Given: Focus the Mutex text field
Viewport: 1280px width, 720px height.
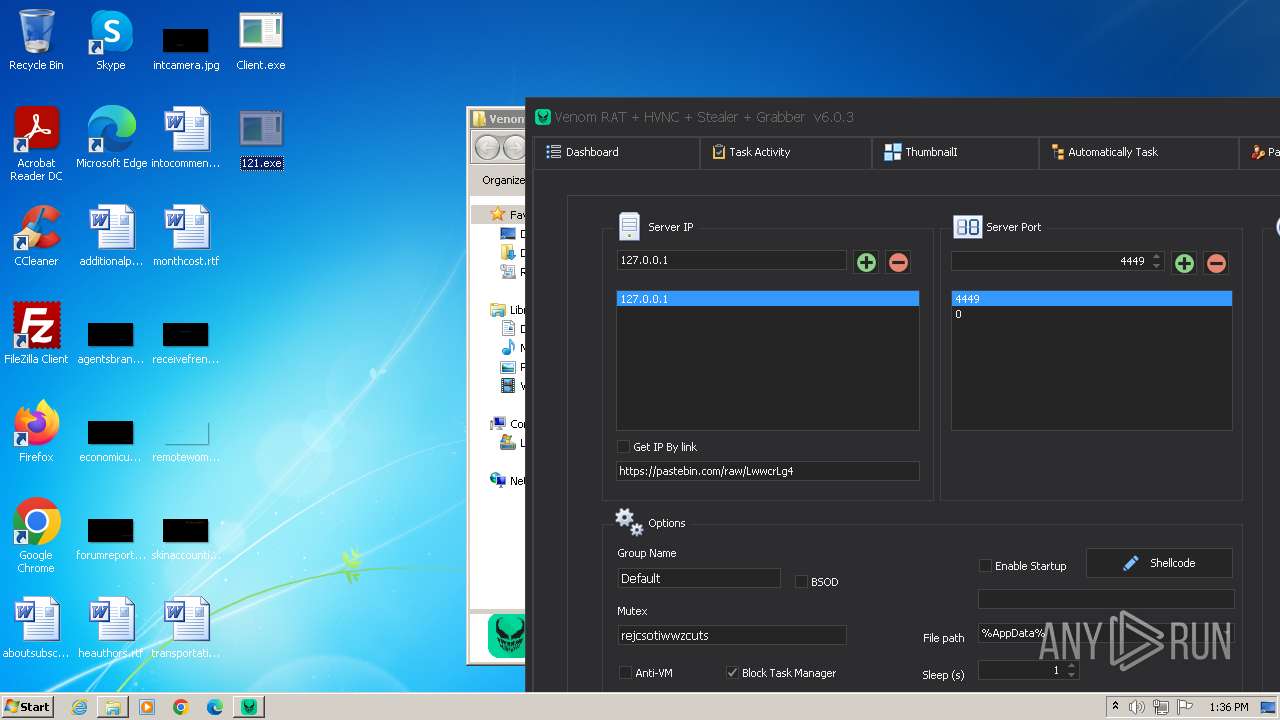Looking at the screenshot, I should pos(732,635).
